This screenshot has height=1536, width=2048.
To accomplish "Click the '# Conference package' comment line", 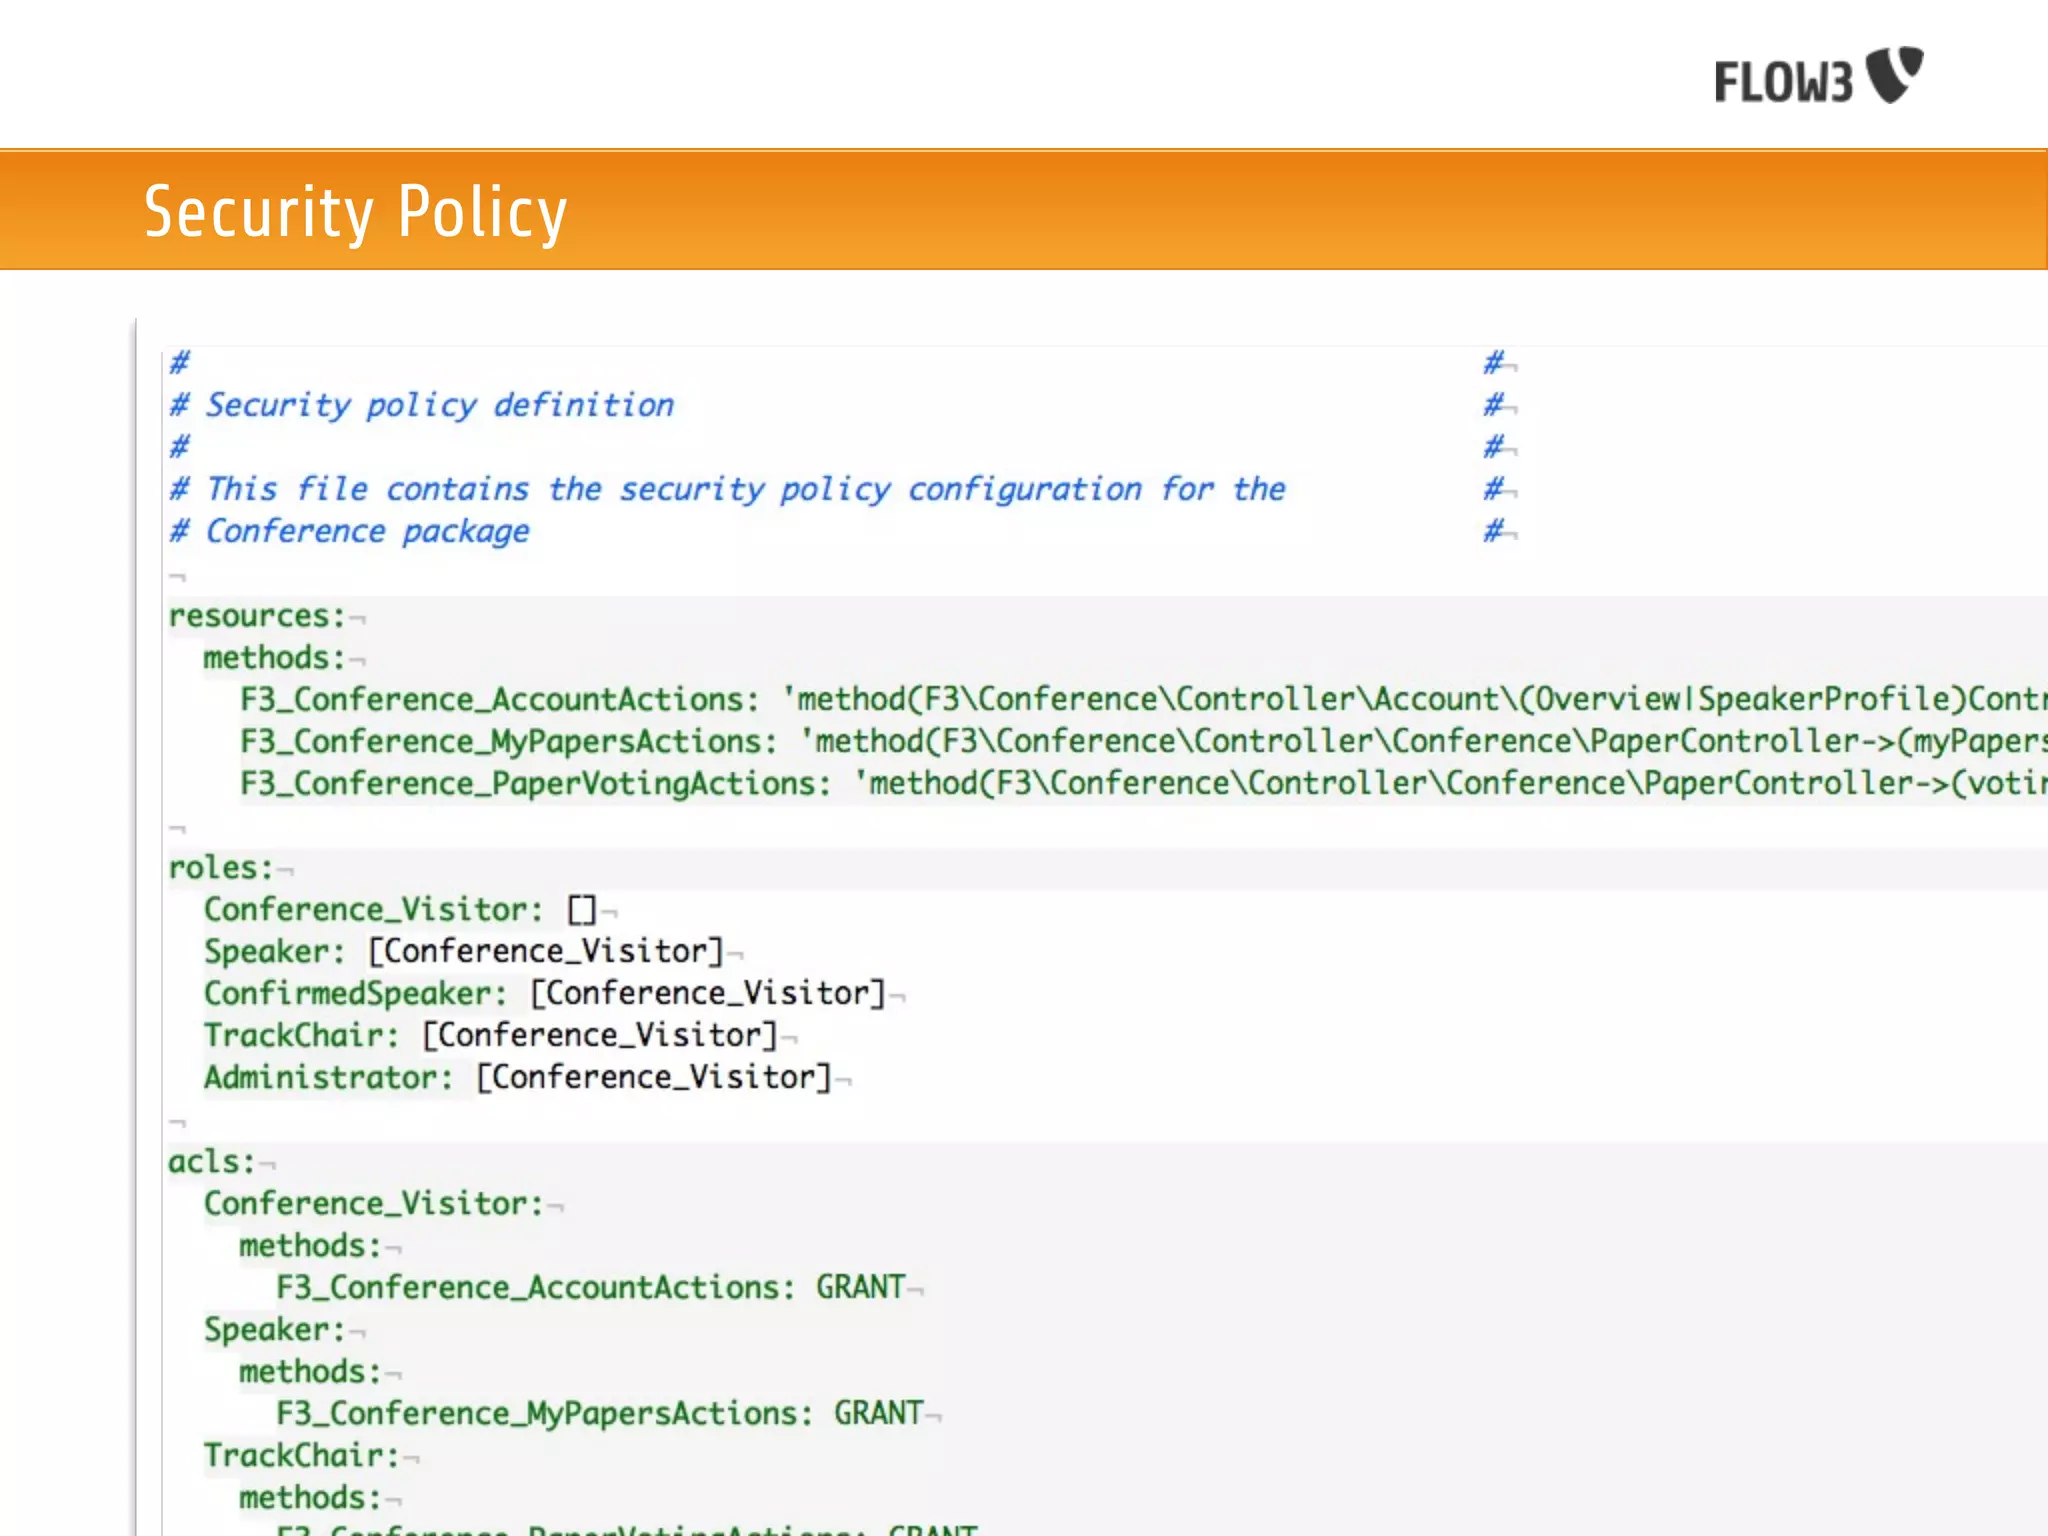I will point(349,532).
